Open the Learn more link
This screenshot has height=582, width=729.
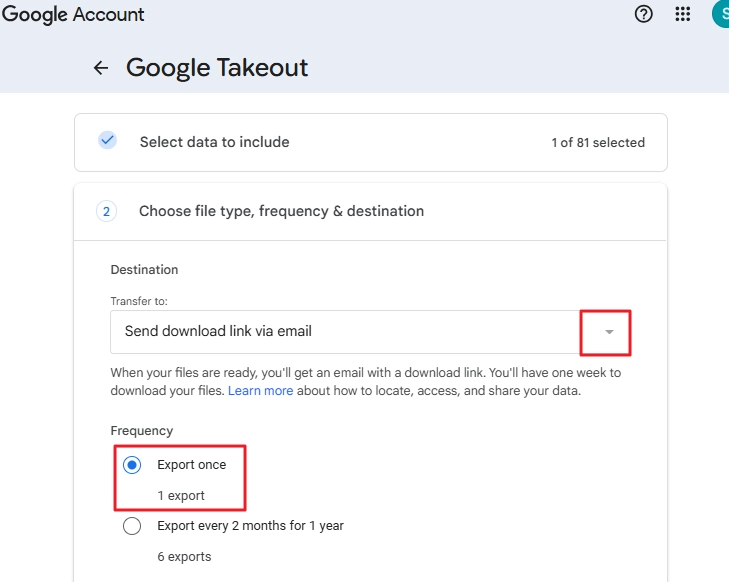pyautogui.click(x=260, y=390)
